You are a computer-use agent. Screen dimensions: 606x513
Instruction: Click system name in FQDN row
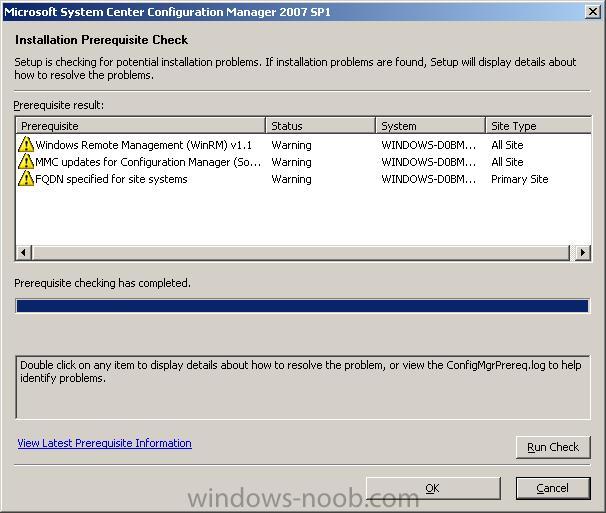coord(429,179)
